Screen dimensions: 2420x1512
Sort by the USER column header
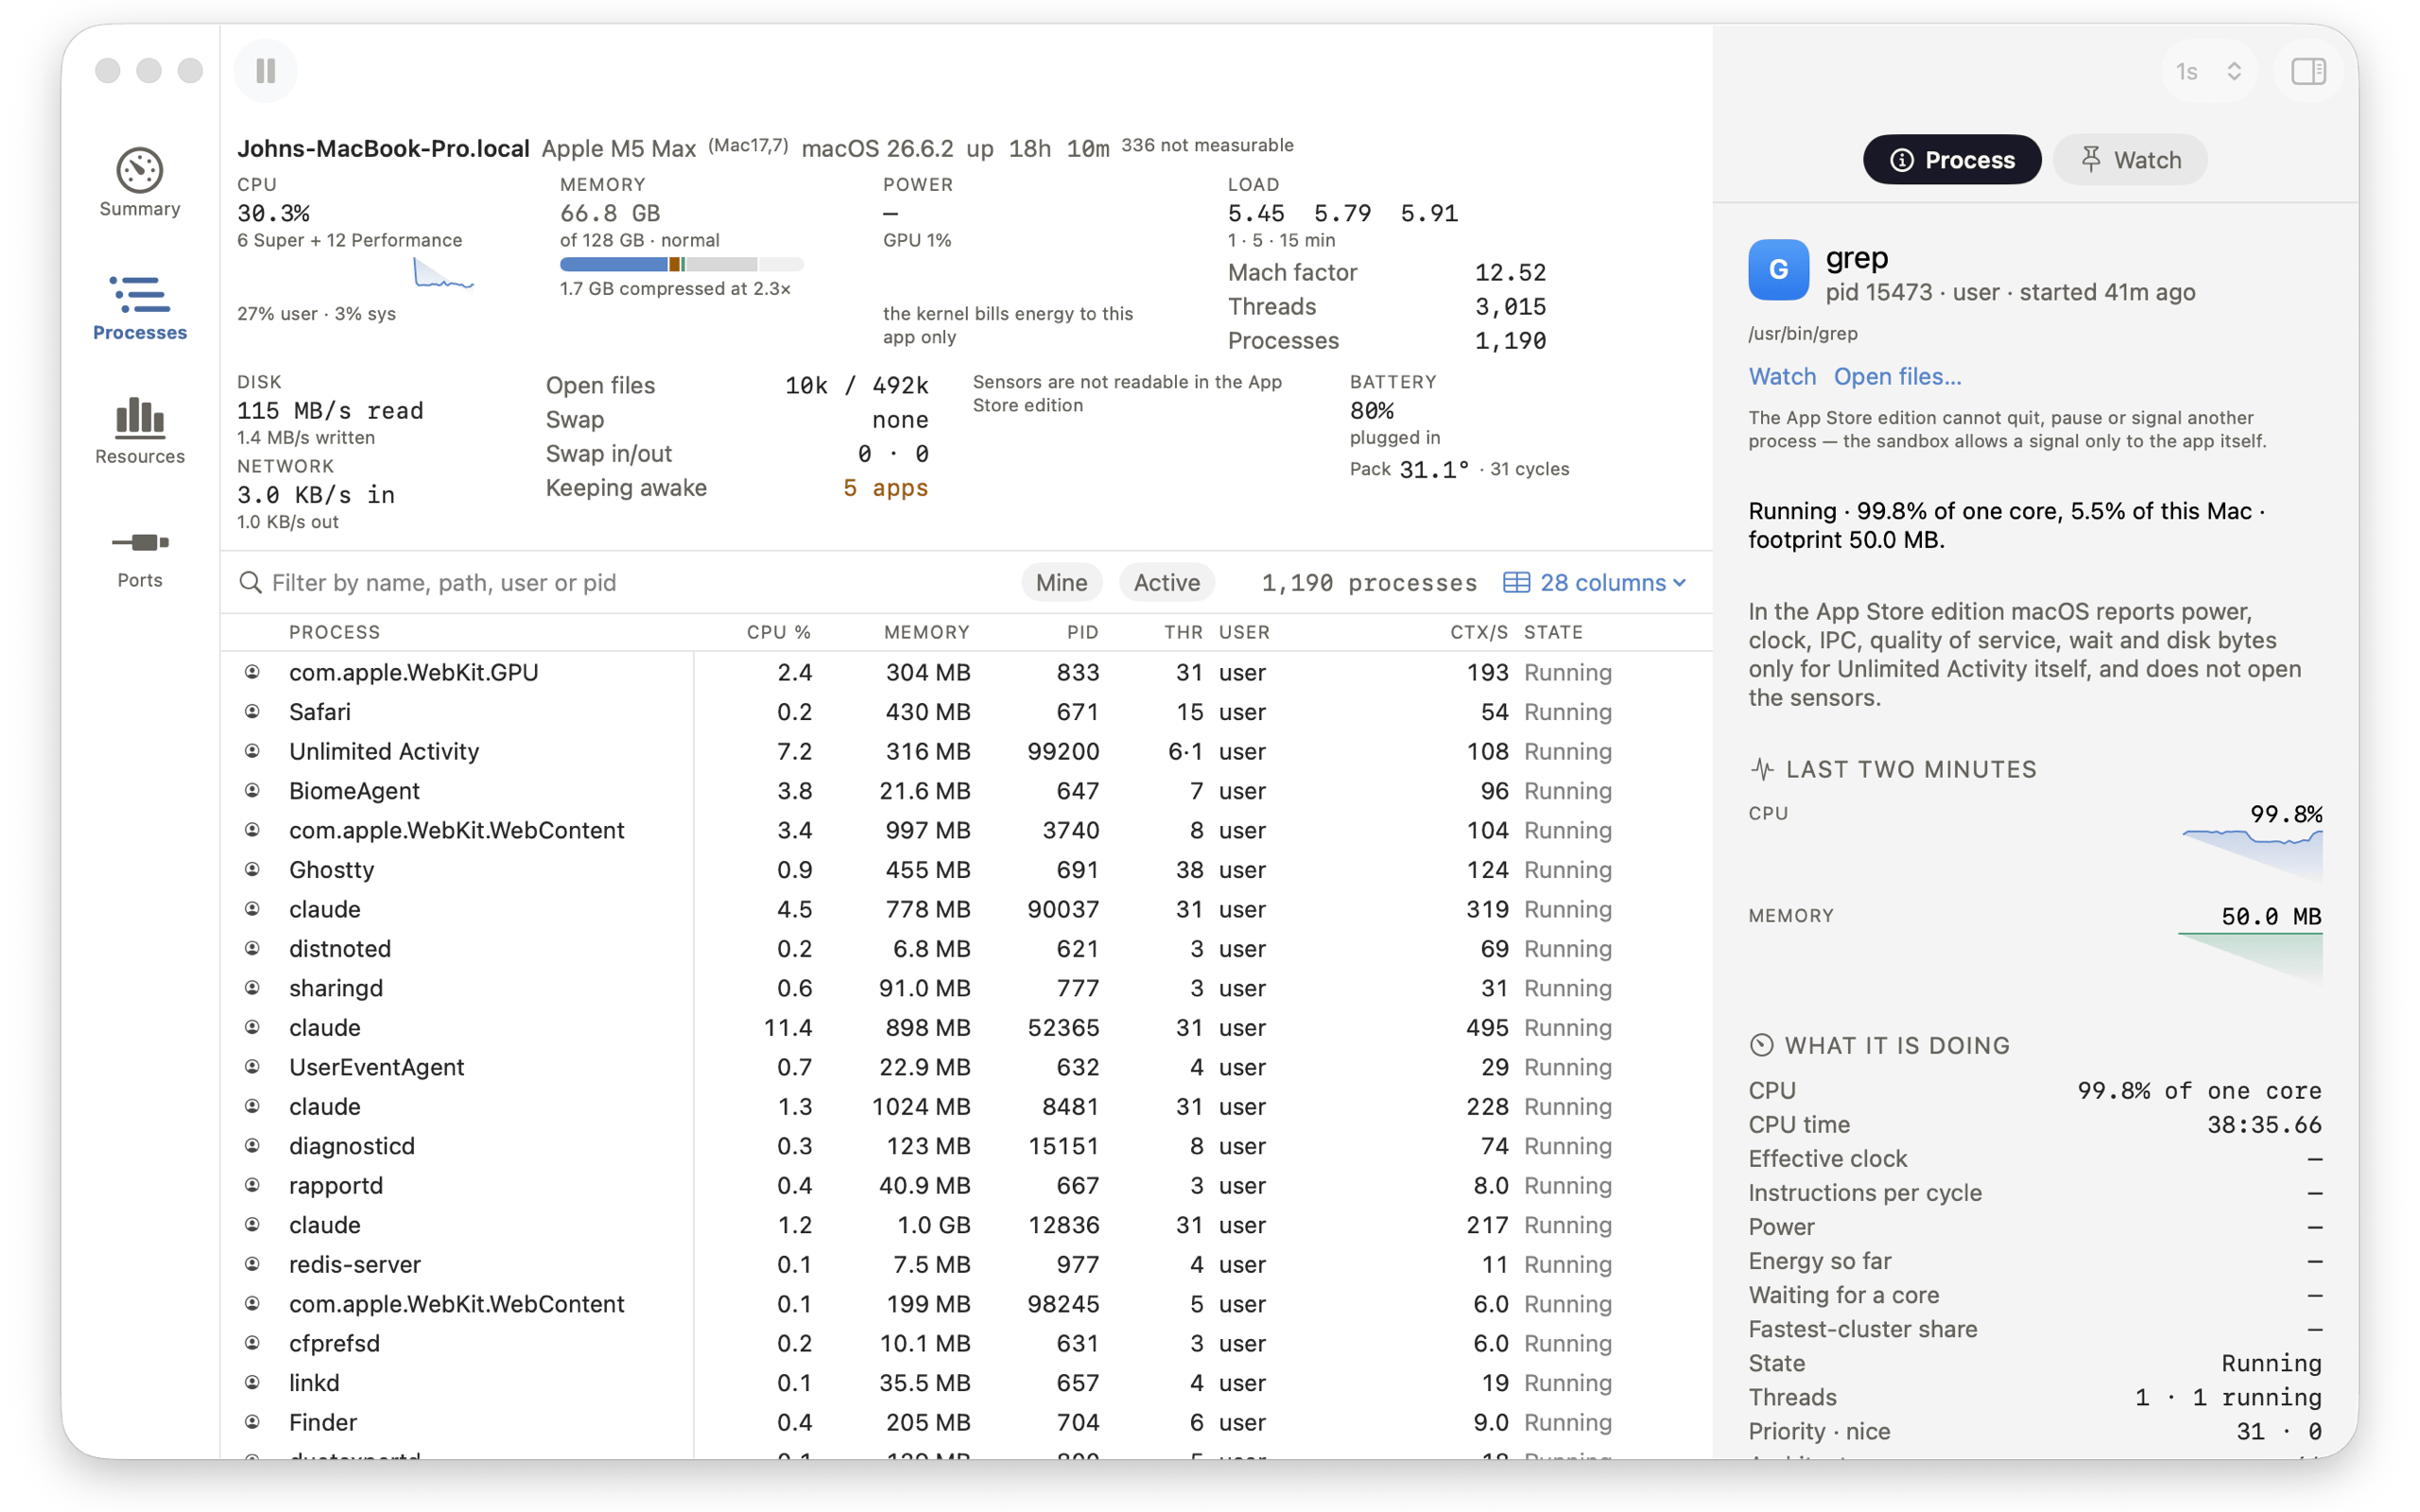(x=1244, y=632)
